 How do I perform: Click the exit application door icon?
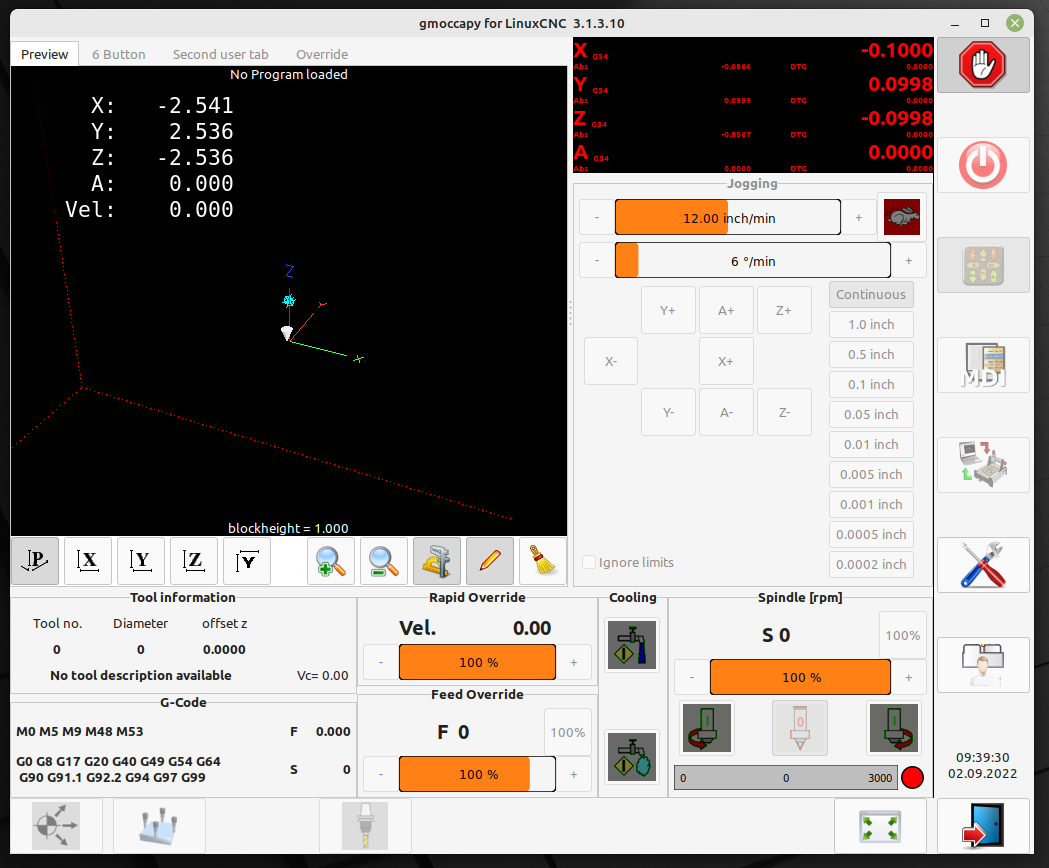point(982,826)
